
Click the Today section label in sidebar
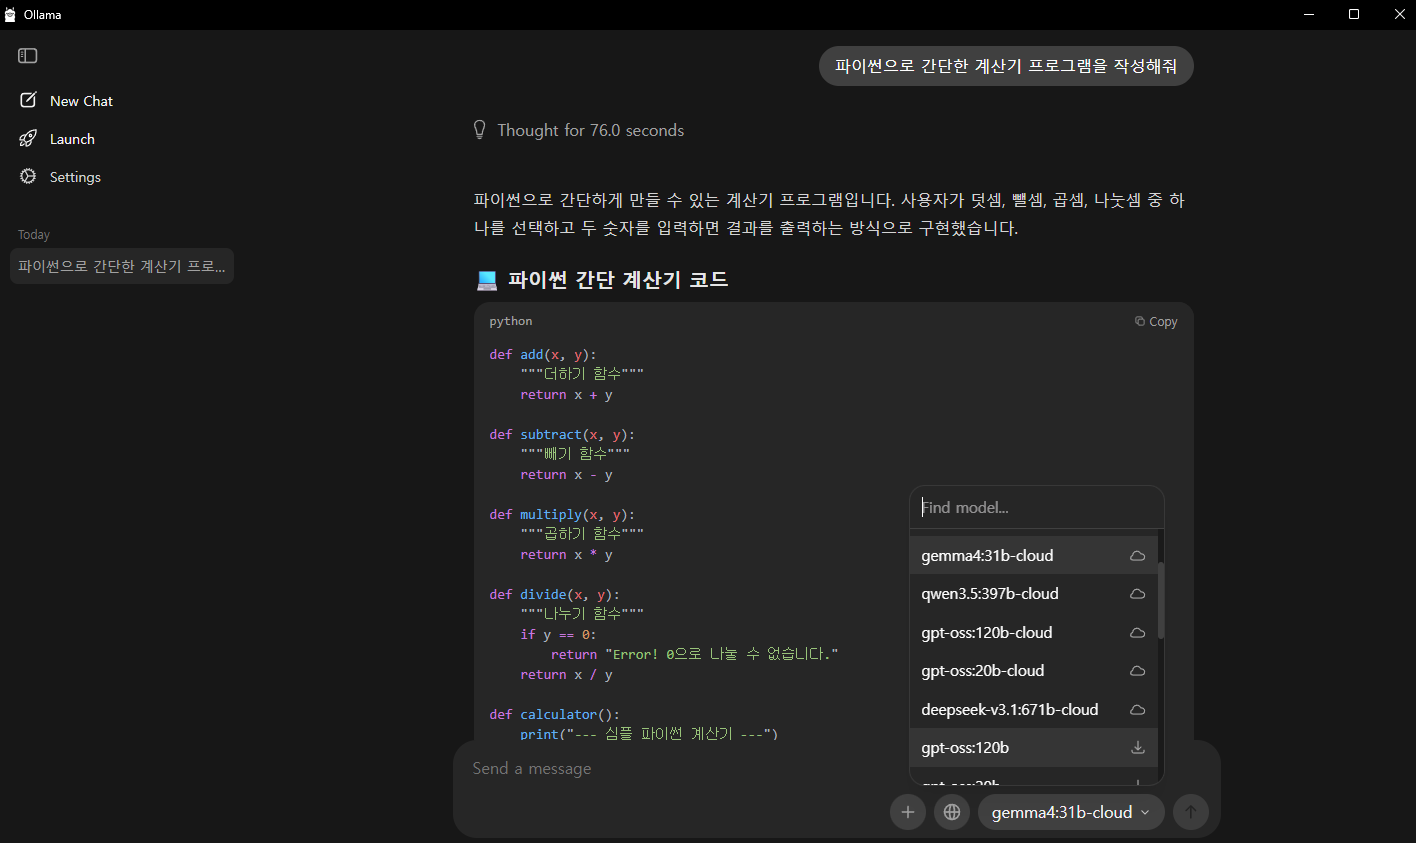[x=34, y=235]
